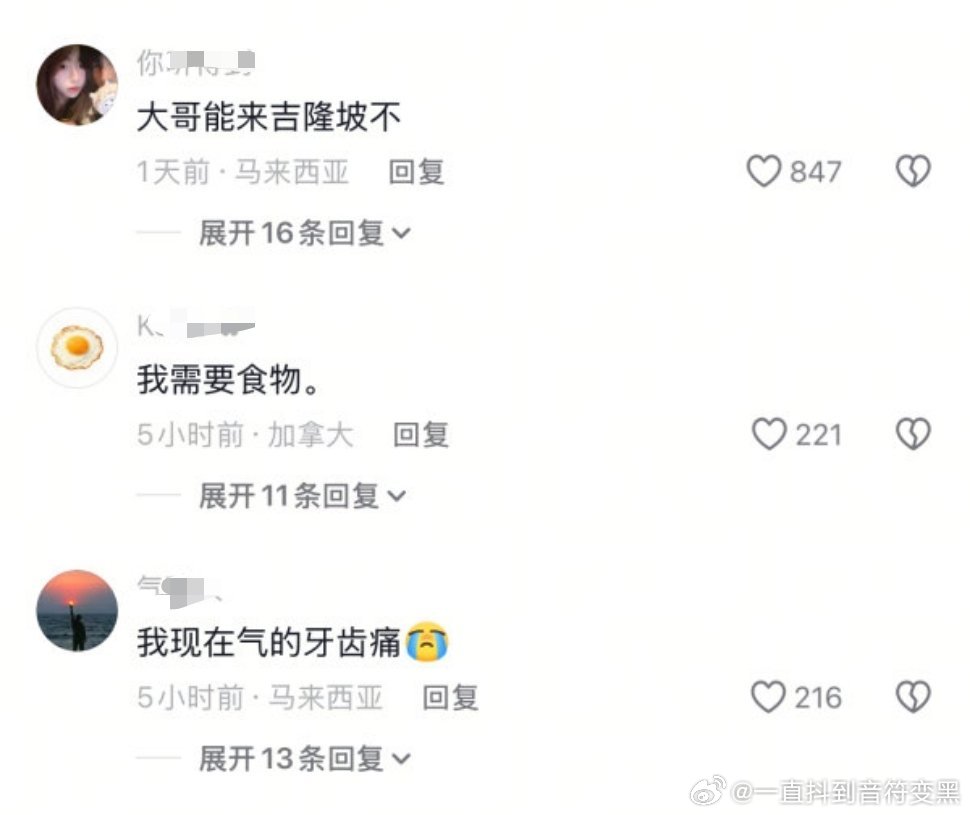The height and width of the screenshot is (815, 970).
Task: Open username starting with K
Action: [195, 325]
